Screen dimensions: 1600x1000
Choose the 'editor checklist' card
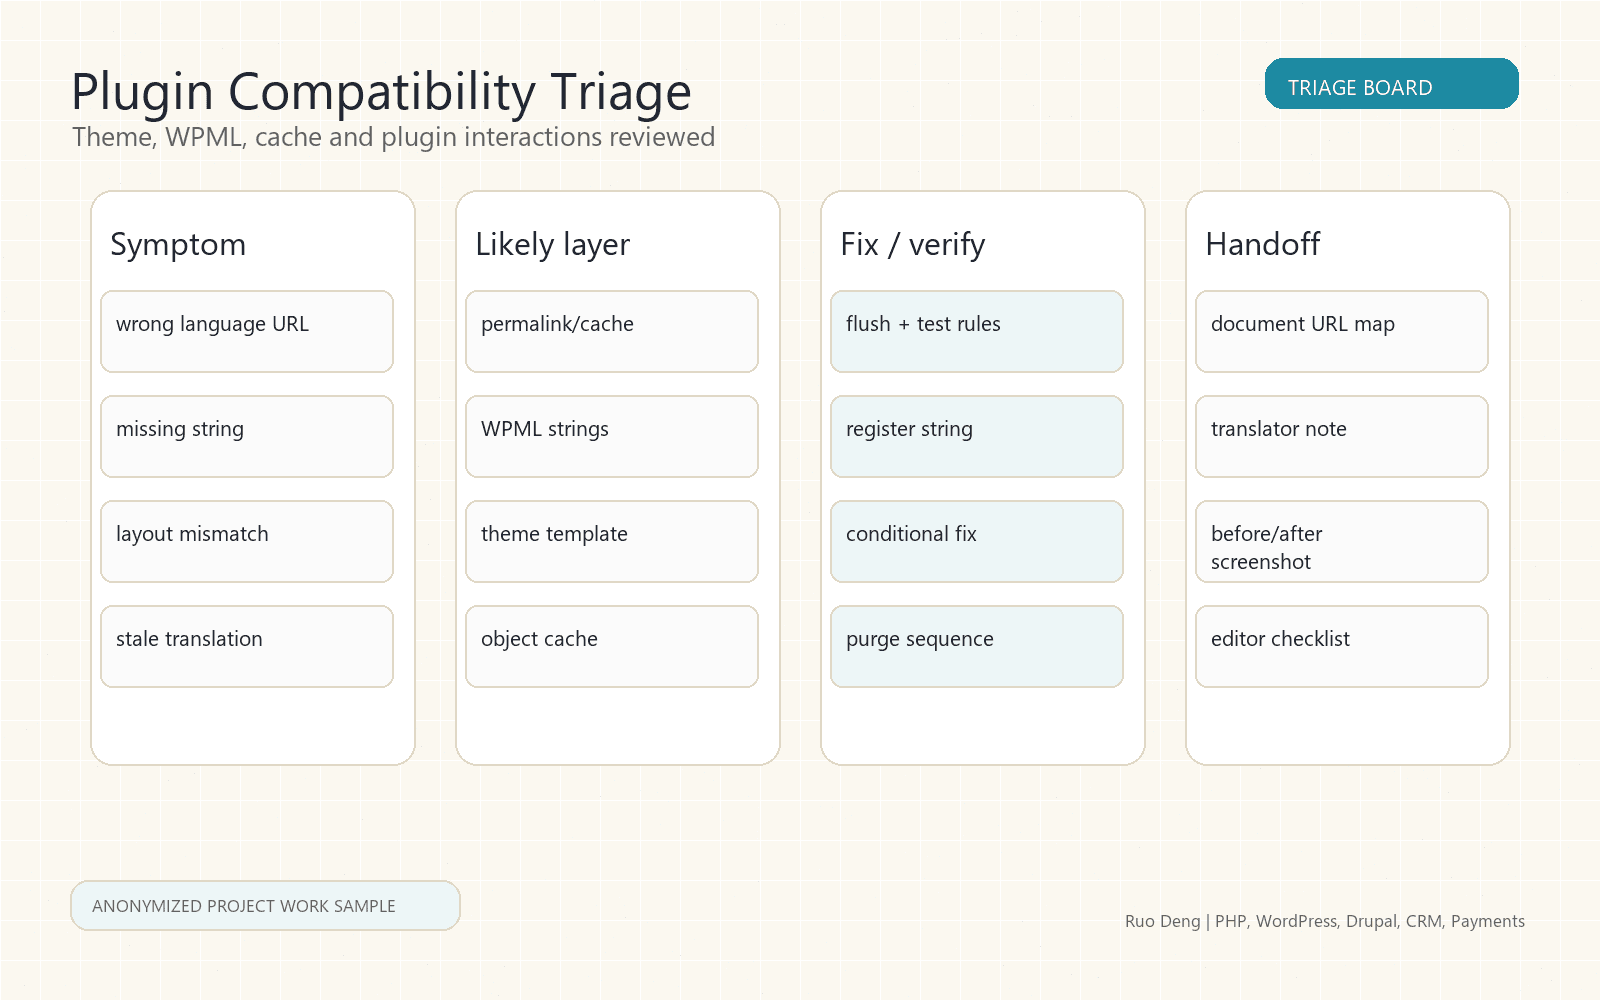coord(1342,647)
